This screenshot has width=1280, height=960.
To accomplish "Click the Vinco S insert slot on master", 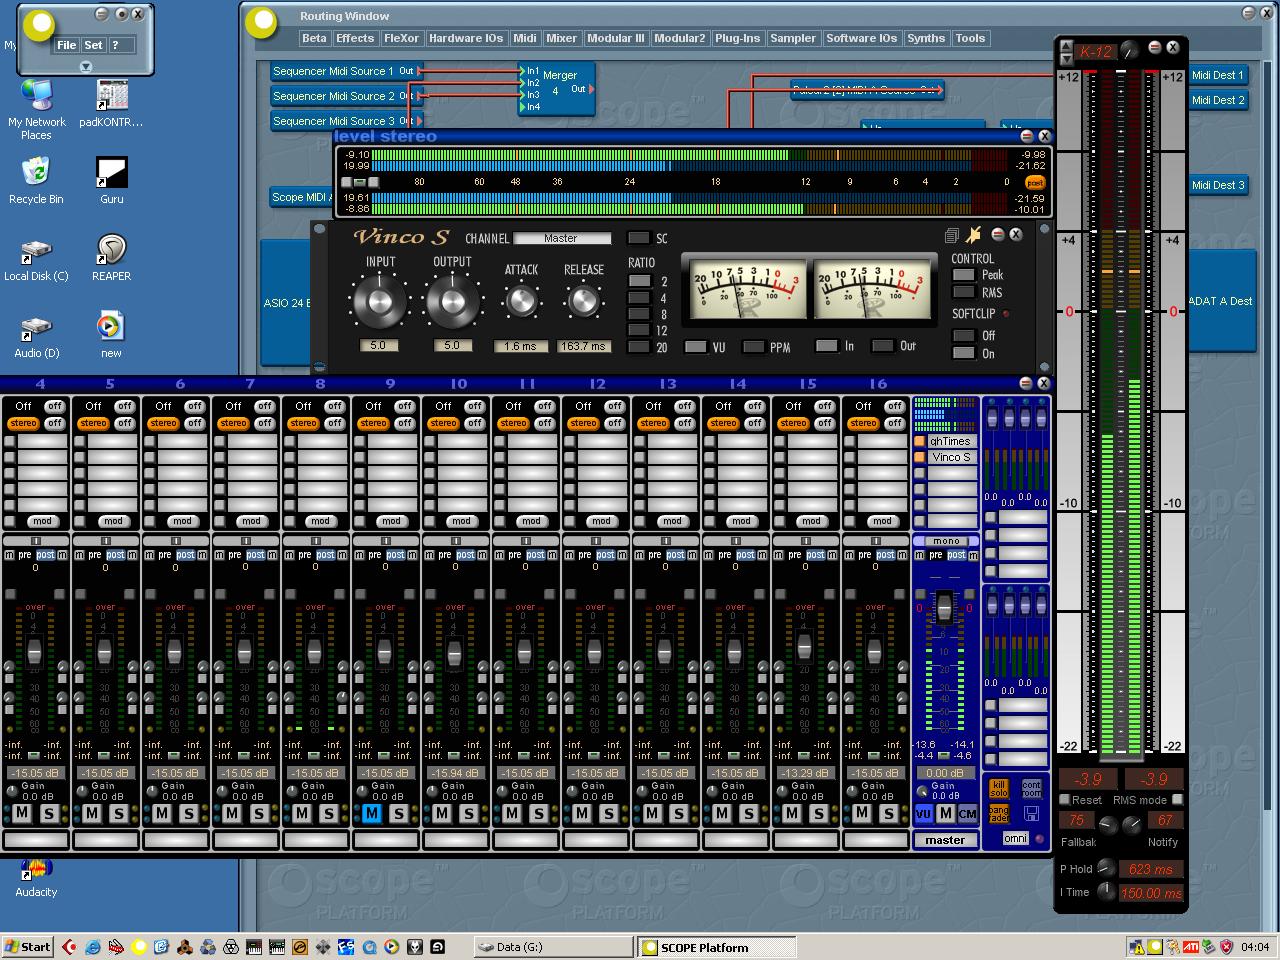I will tap(951, 457).
